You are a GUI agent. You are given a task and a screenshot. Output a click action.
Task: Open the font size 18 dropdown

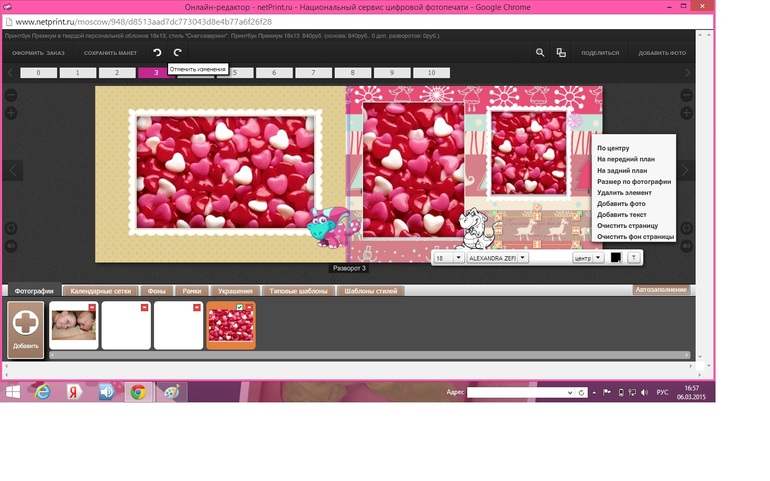pyautogui.click(x=458, y=258)
